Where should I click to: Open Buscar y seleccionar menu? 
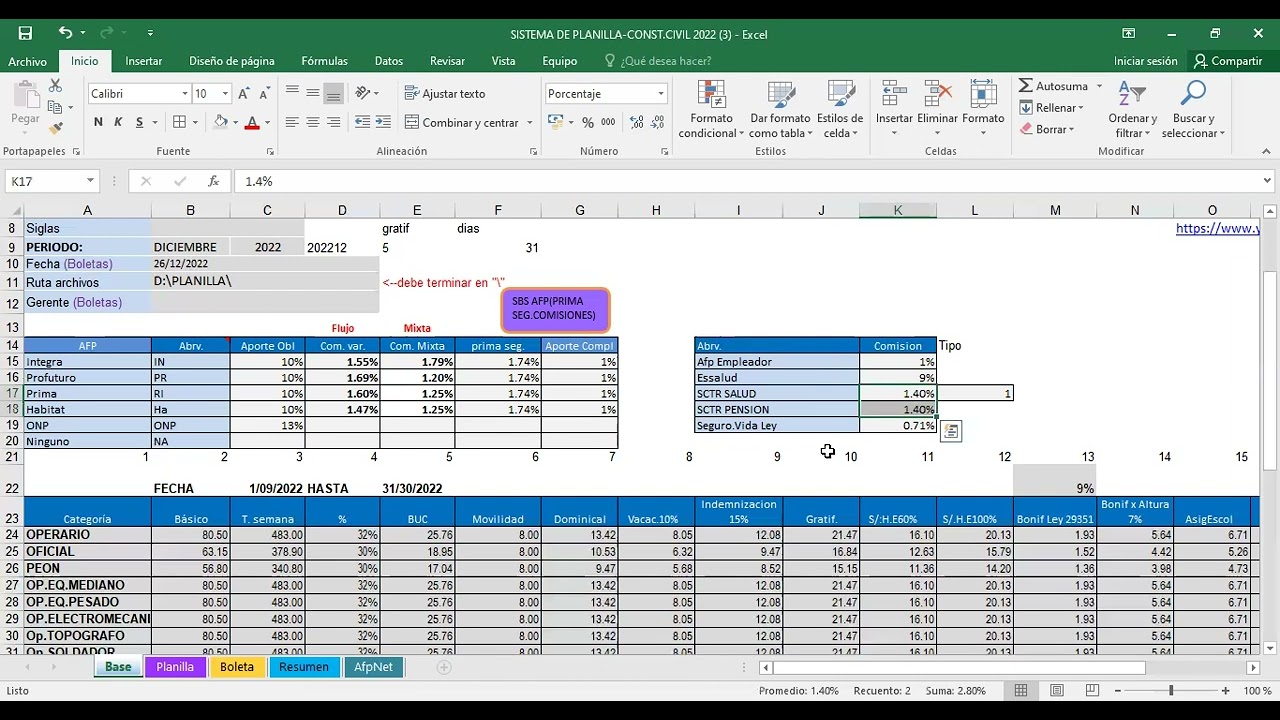tap(1193, 110)
